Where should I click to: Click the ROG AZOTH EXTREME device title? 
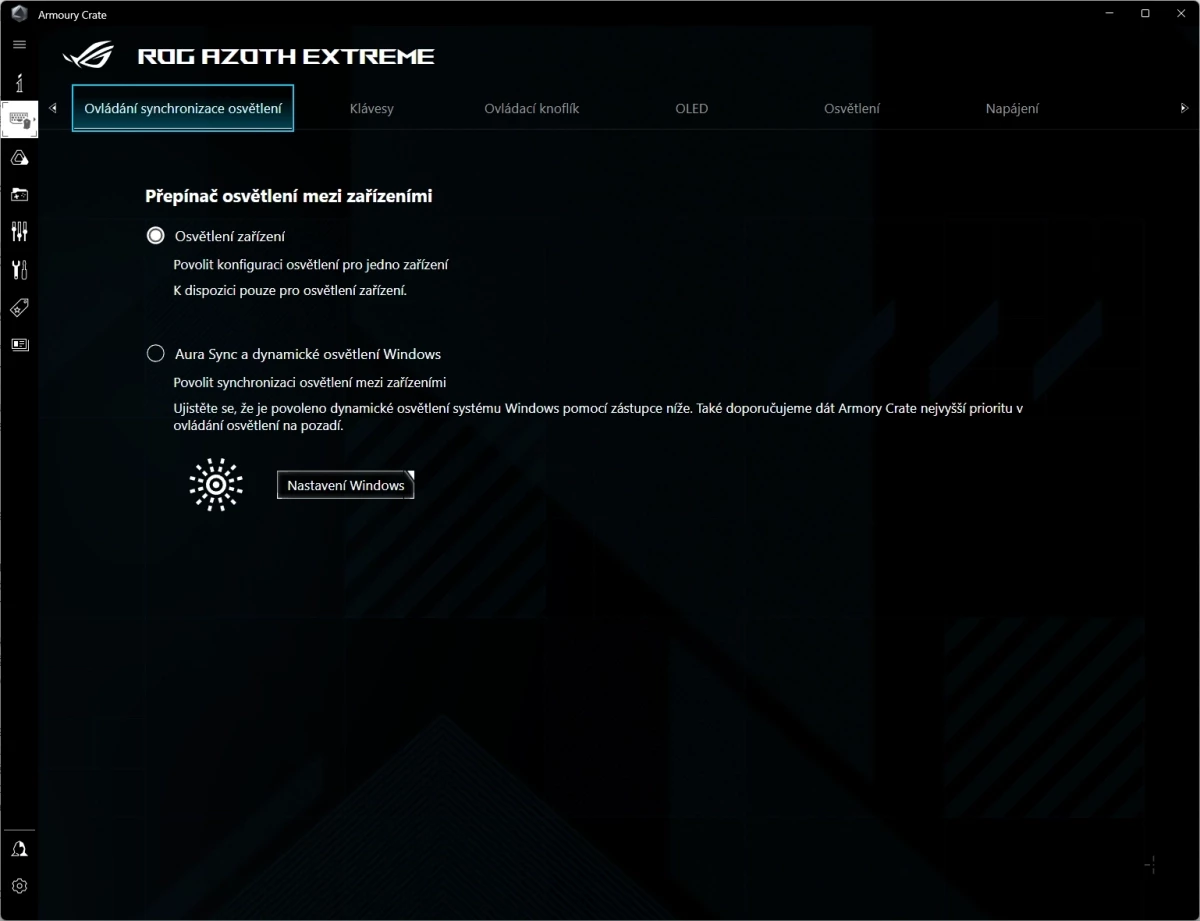coord(286,56)
